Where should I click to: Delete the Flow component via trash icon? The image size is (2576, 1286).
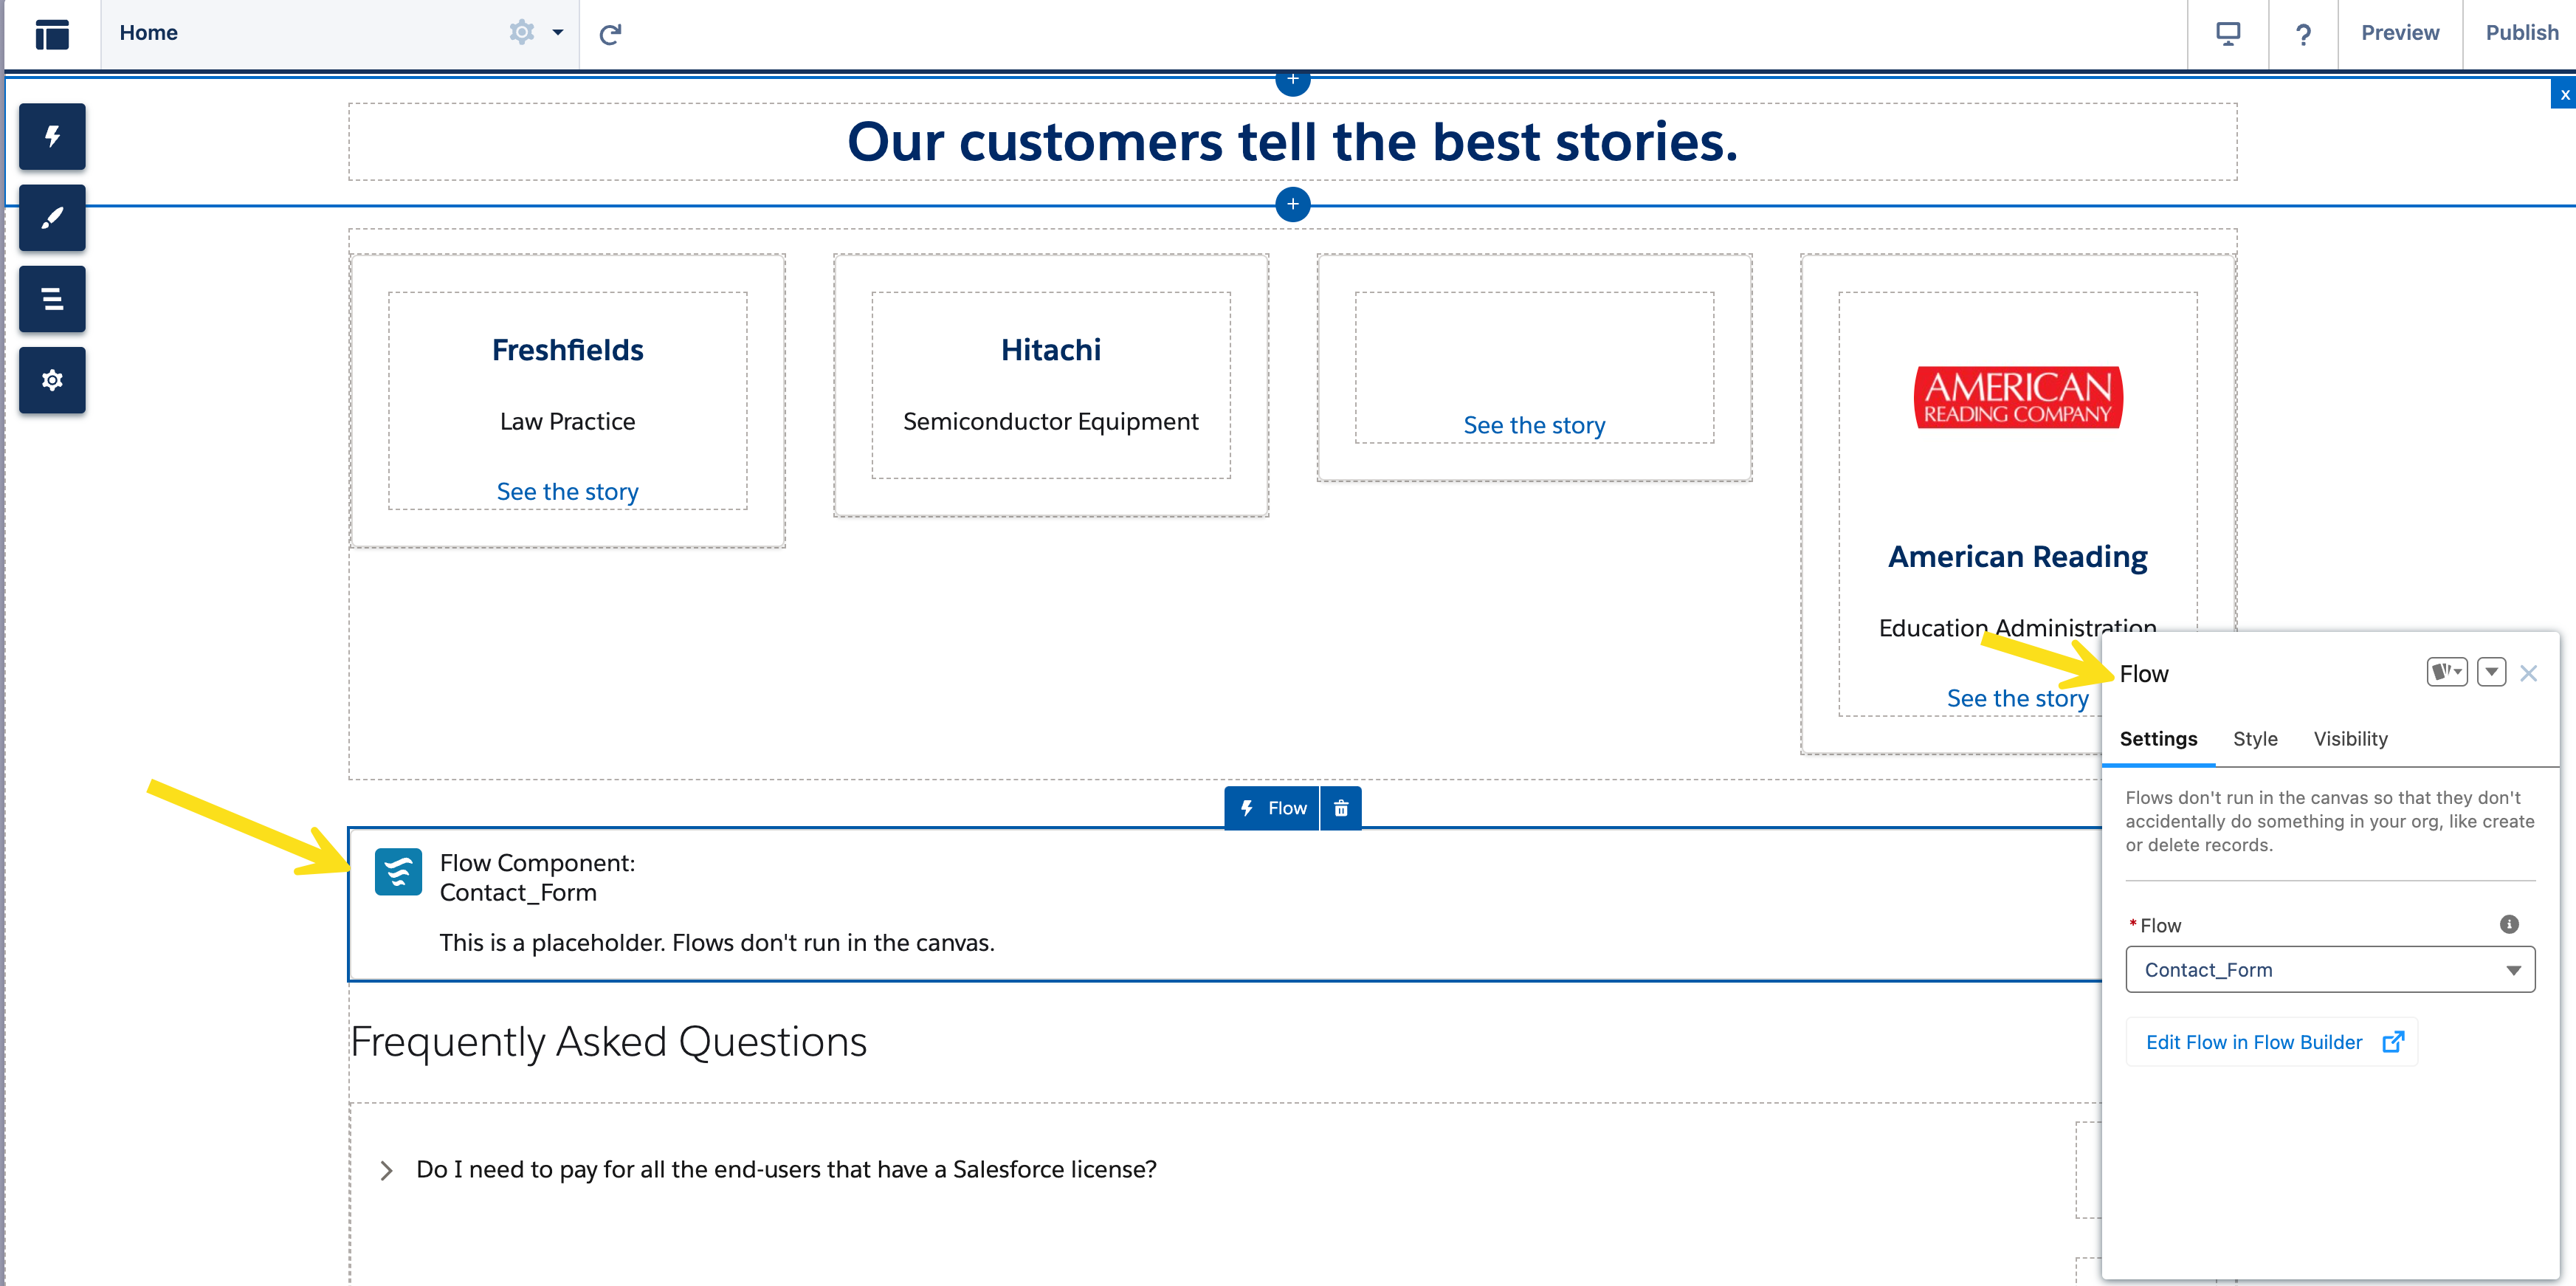coord(1341,808)
